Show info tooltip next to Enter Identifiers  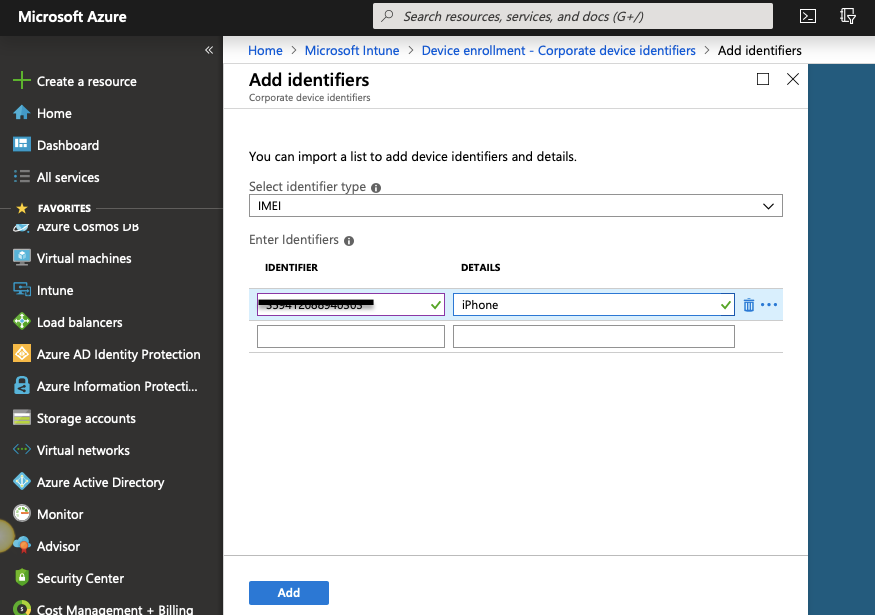pos(349,241)
